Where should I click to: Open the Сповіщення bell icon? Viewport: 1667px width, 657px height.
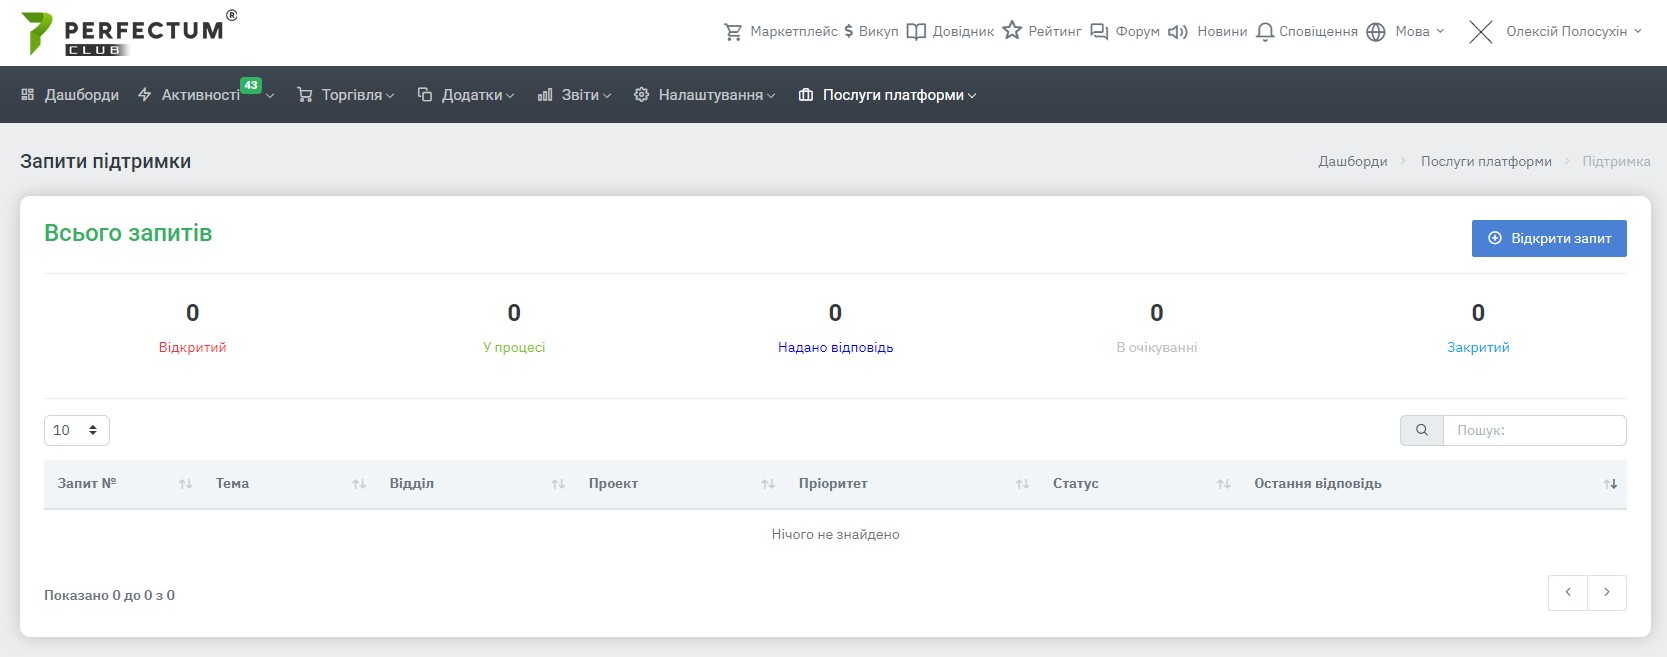[x=1265, y=32]
